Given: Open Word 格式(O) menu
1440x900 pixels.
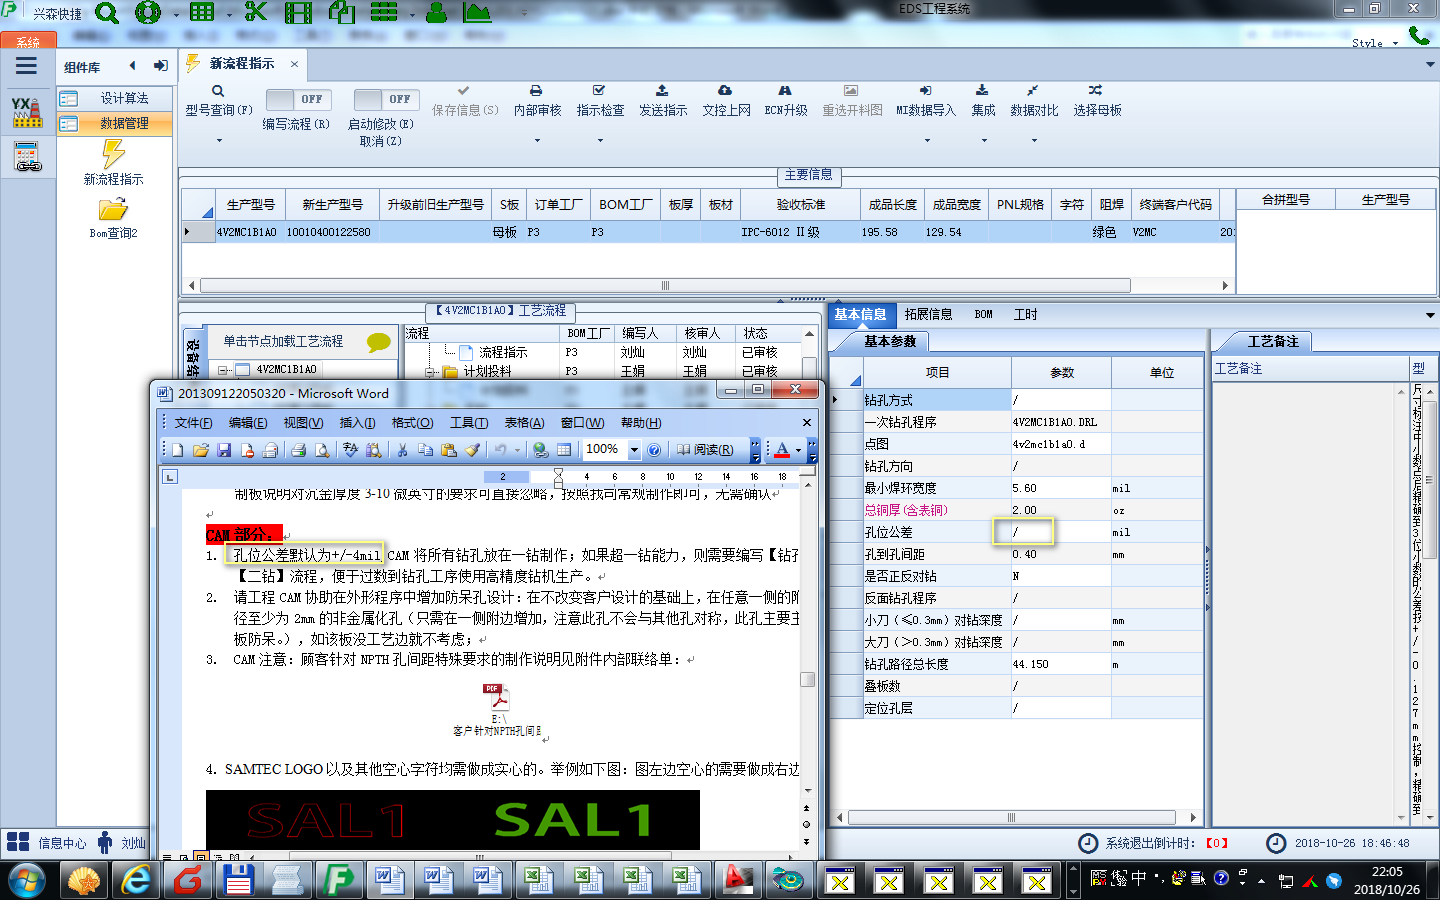Looking at the screenshot, I should click(412, 423).
